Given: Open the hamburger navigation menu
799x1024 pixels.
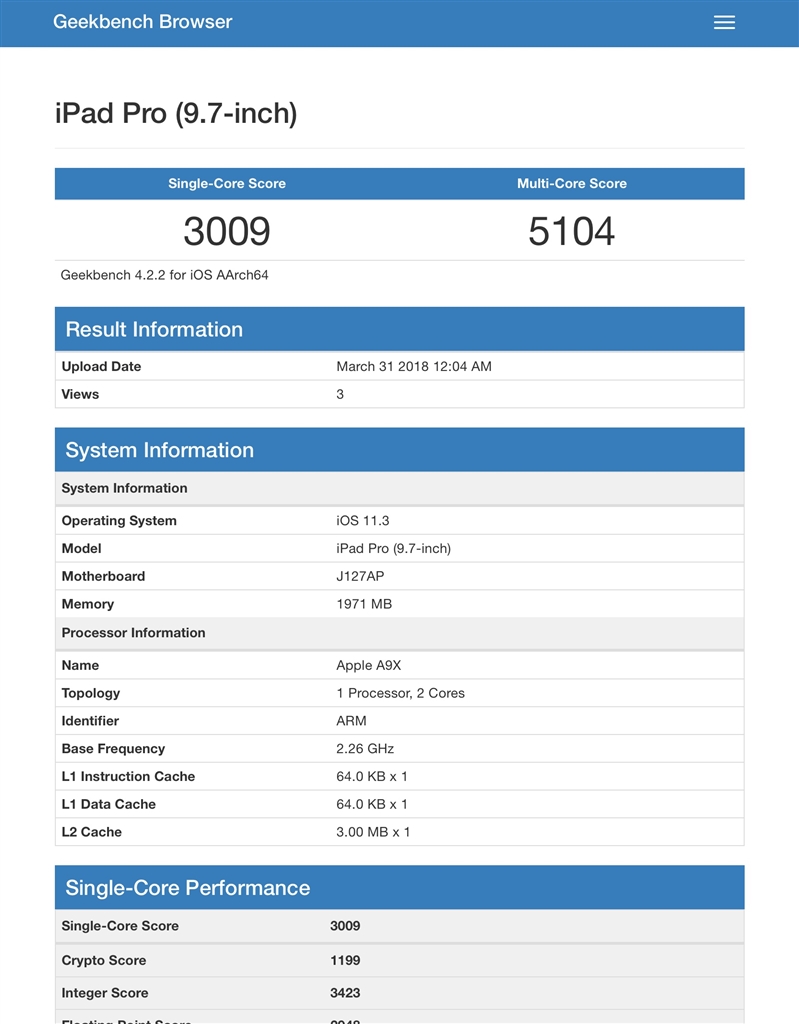Looking at the screenshot, I should pyautogui.click(x=724, y=23).
